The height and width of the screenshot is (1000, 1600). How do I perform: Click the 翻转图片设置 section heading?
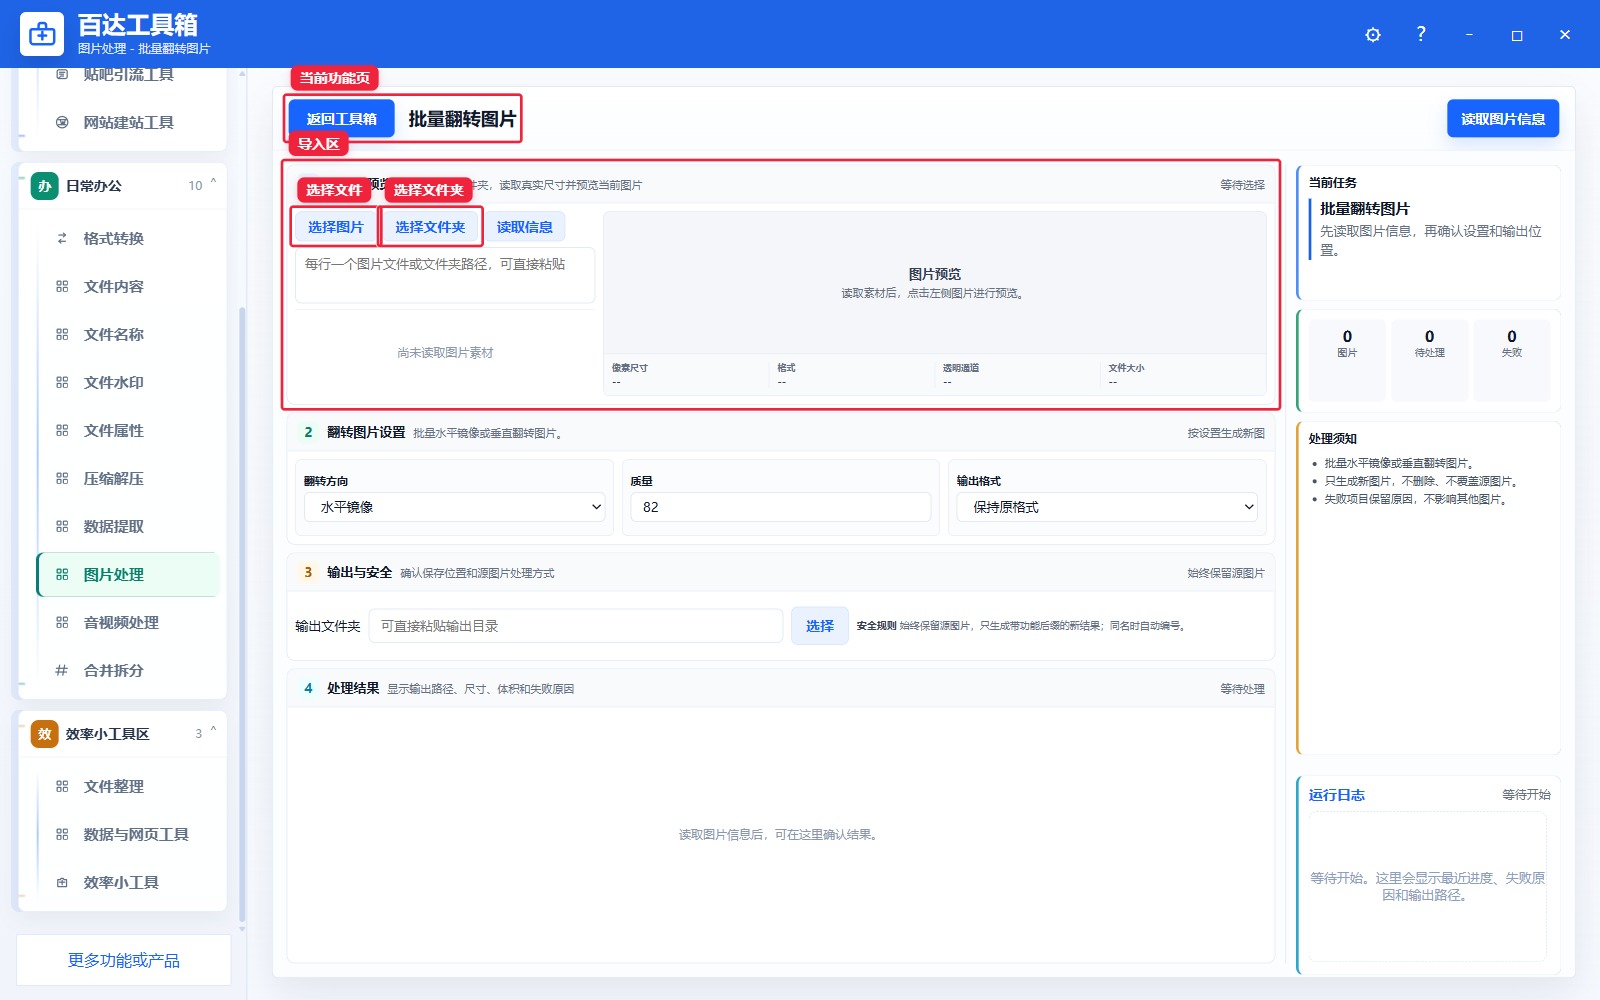pos(366,433)
